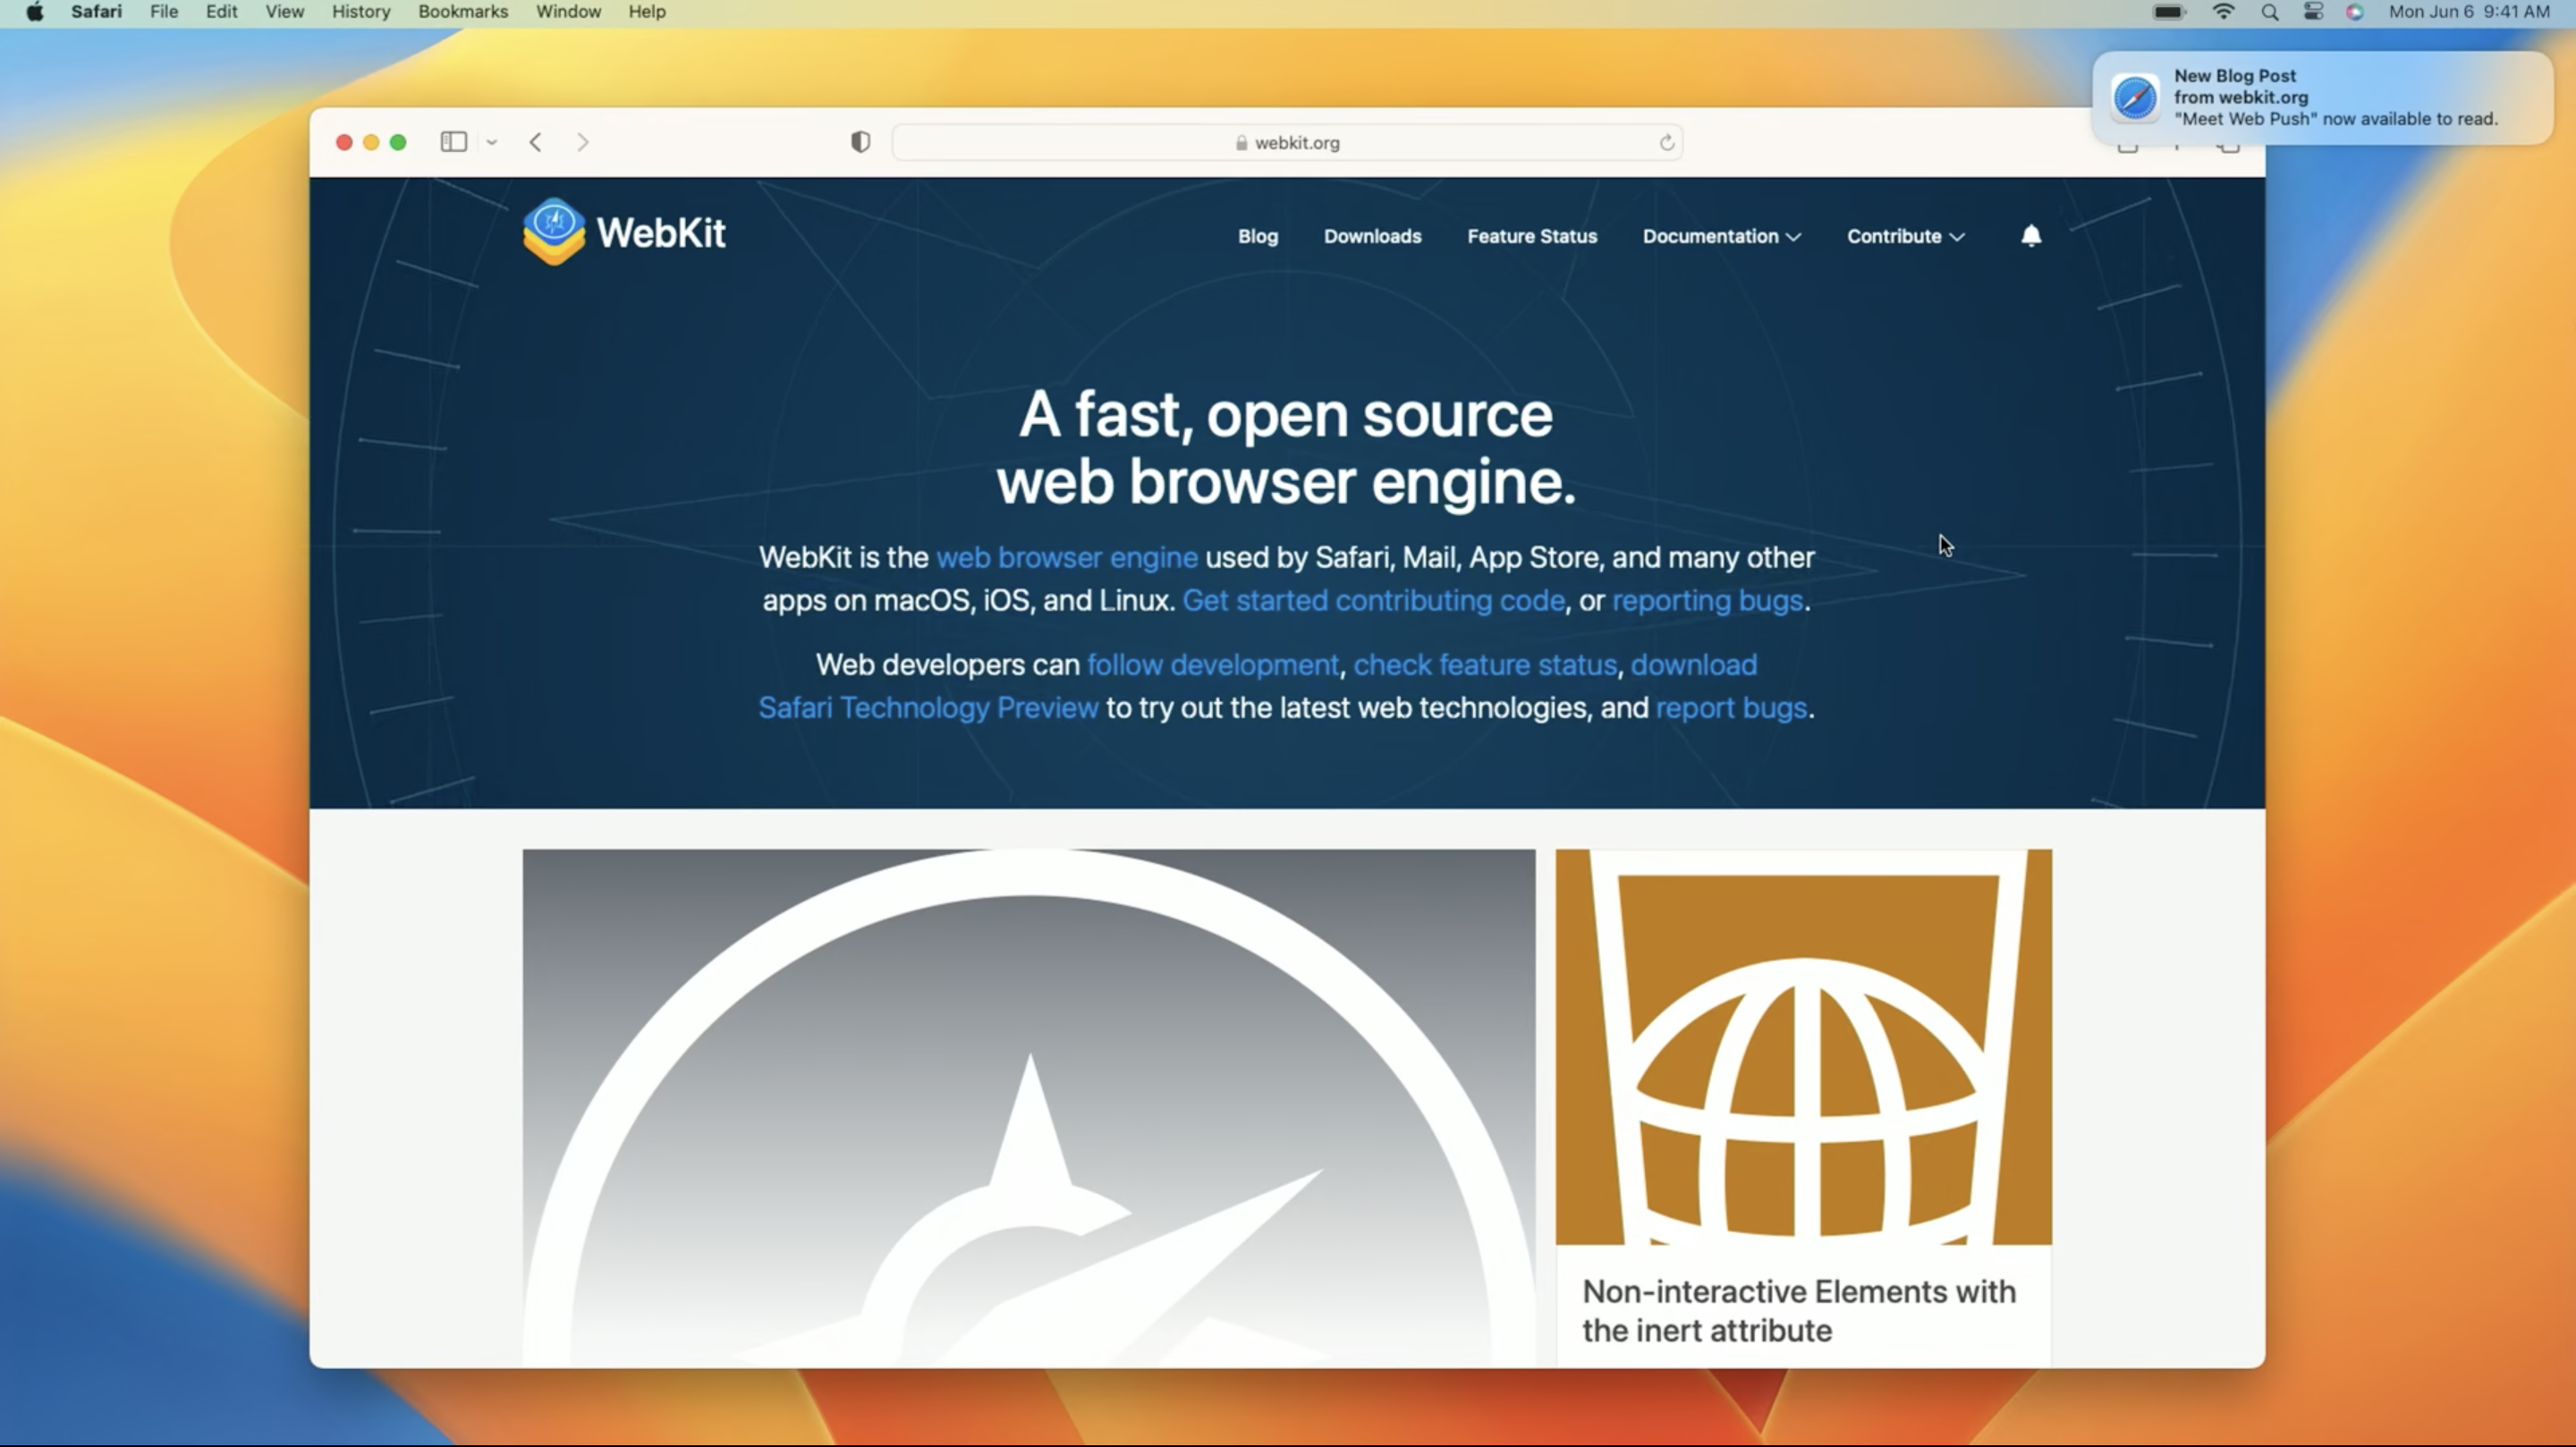
Task: Click the notification bell icon
Action: pyautogui.click(x=2031, y=235)
